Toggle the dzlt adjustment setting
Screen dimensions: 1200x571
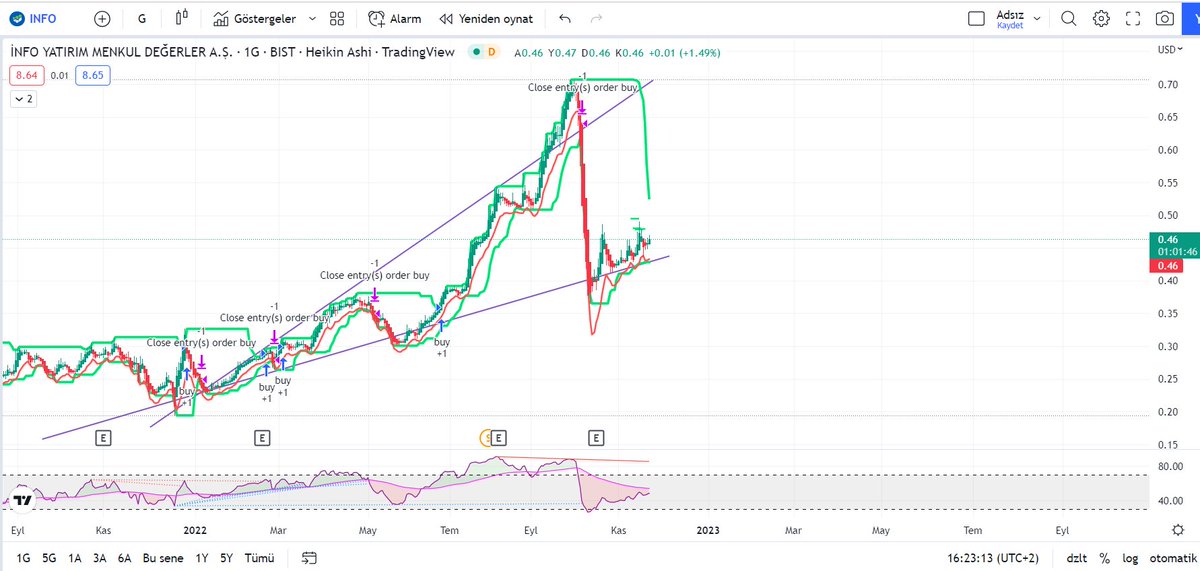pyautogui.click(x=1076, y=557)
